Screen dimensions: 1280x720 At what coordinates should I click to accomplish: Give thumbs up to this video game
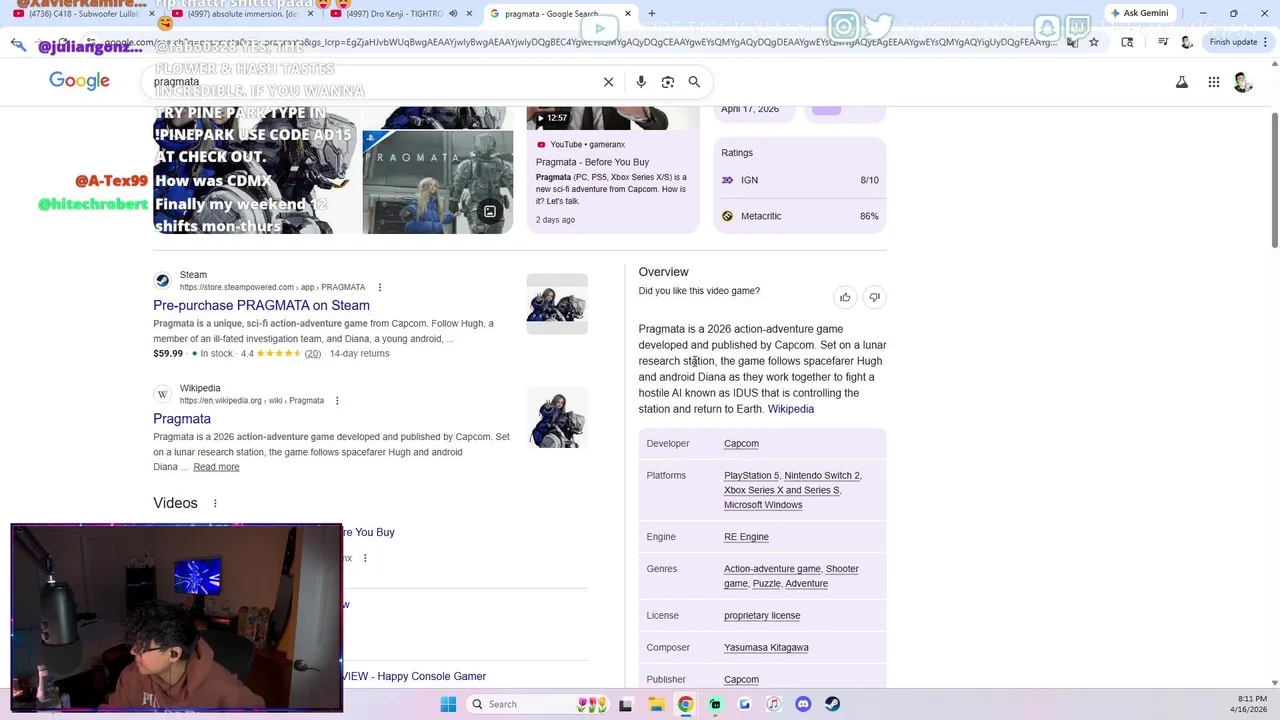coord(845,297)
